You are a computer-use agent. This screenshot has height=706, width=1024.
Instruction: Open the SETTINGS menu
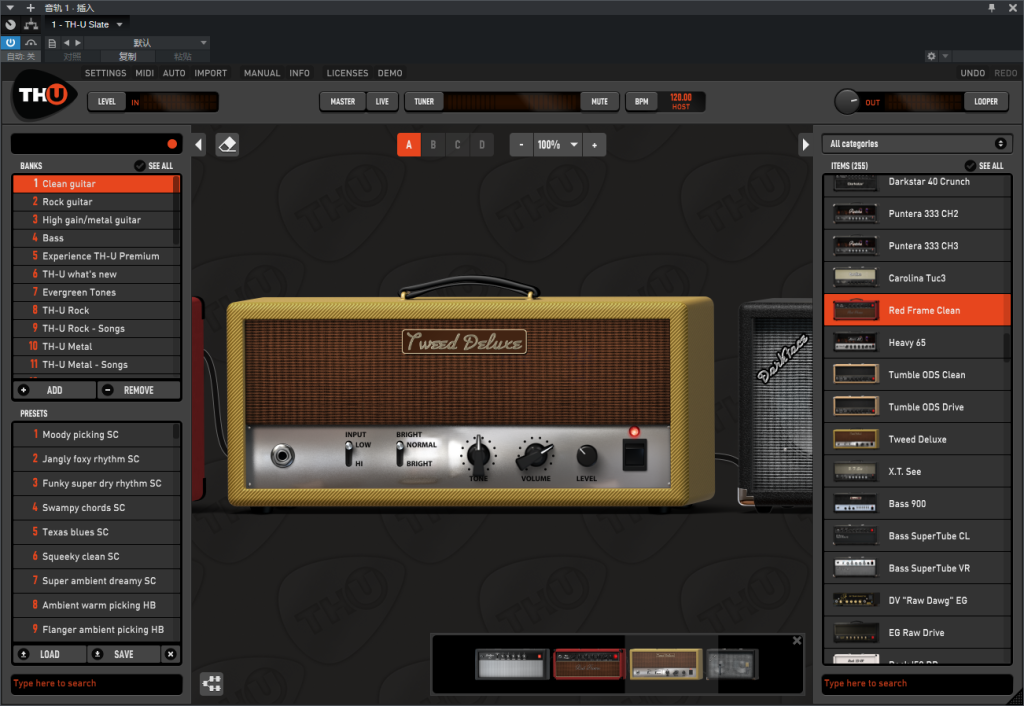point(106,73)
